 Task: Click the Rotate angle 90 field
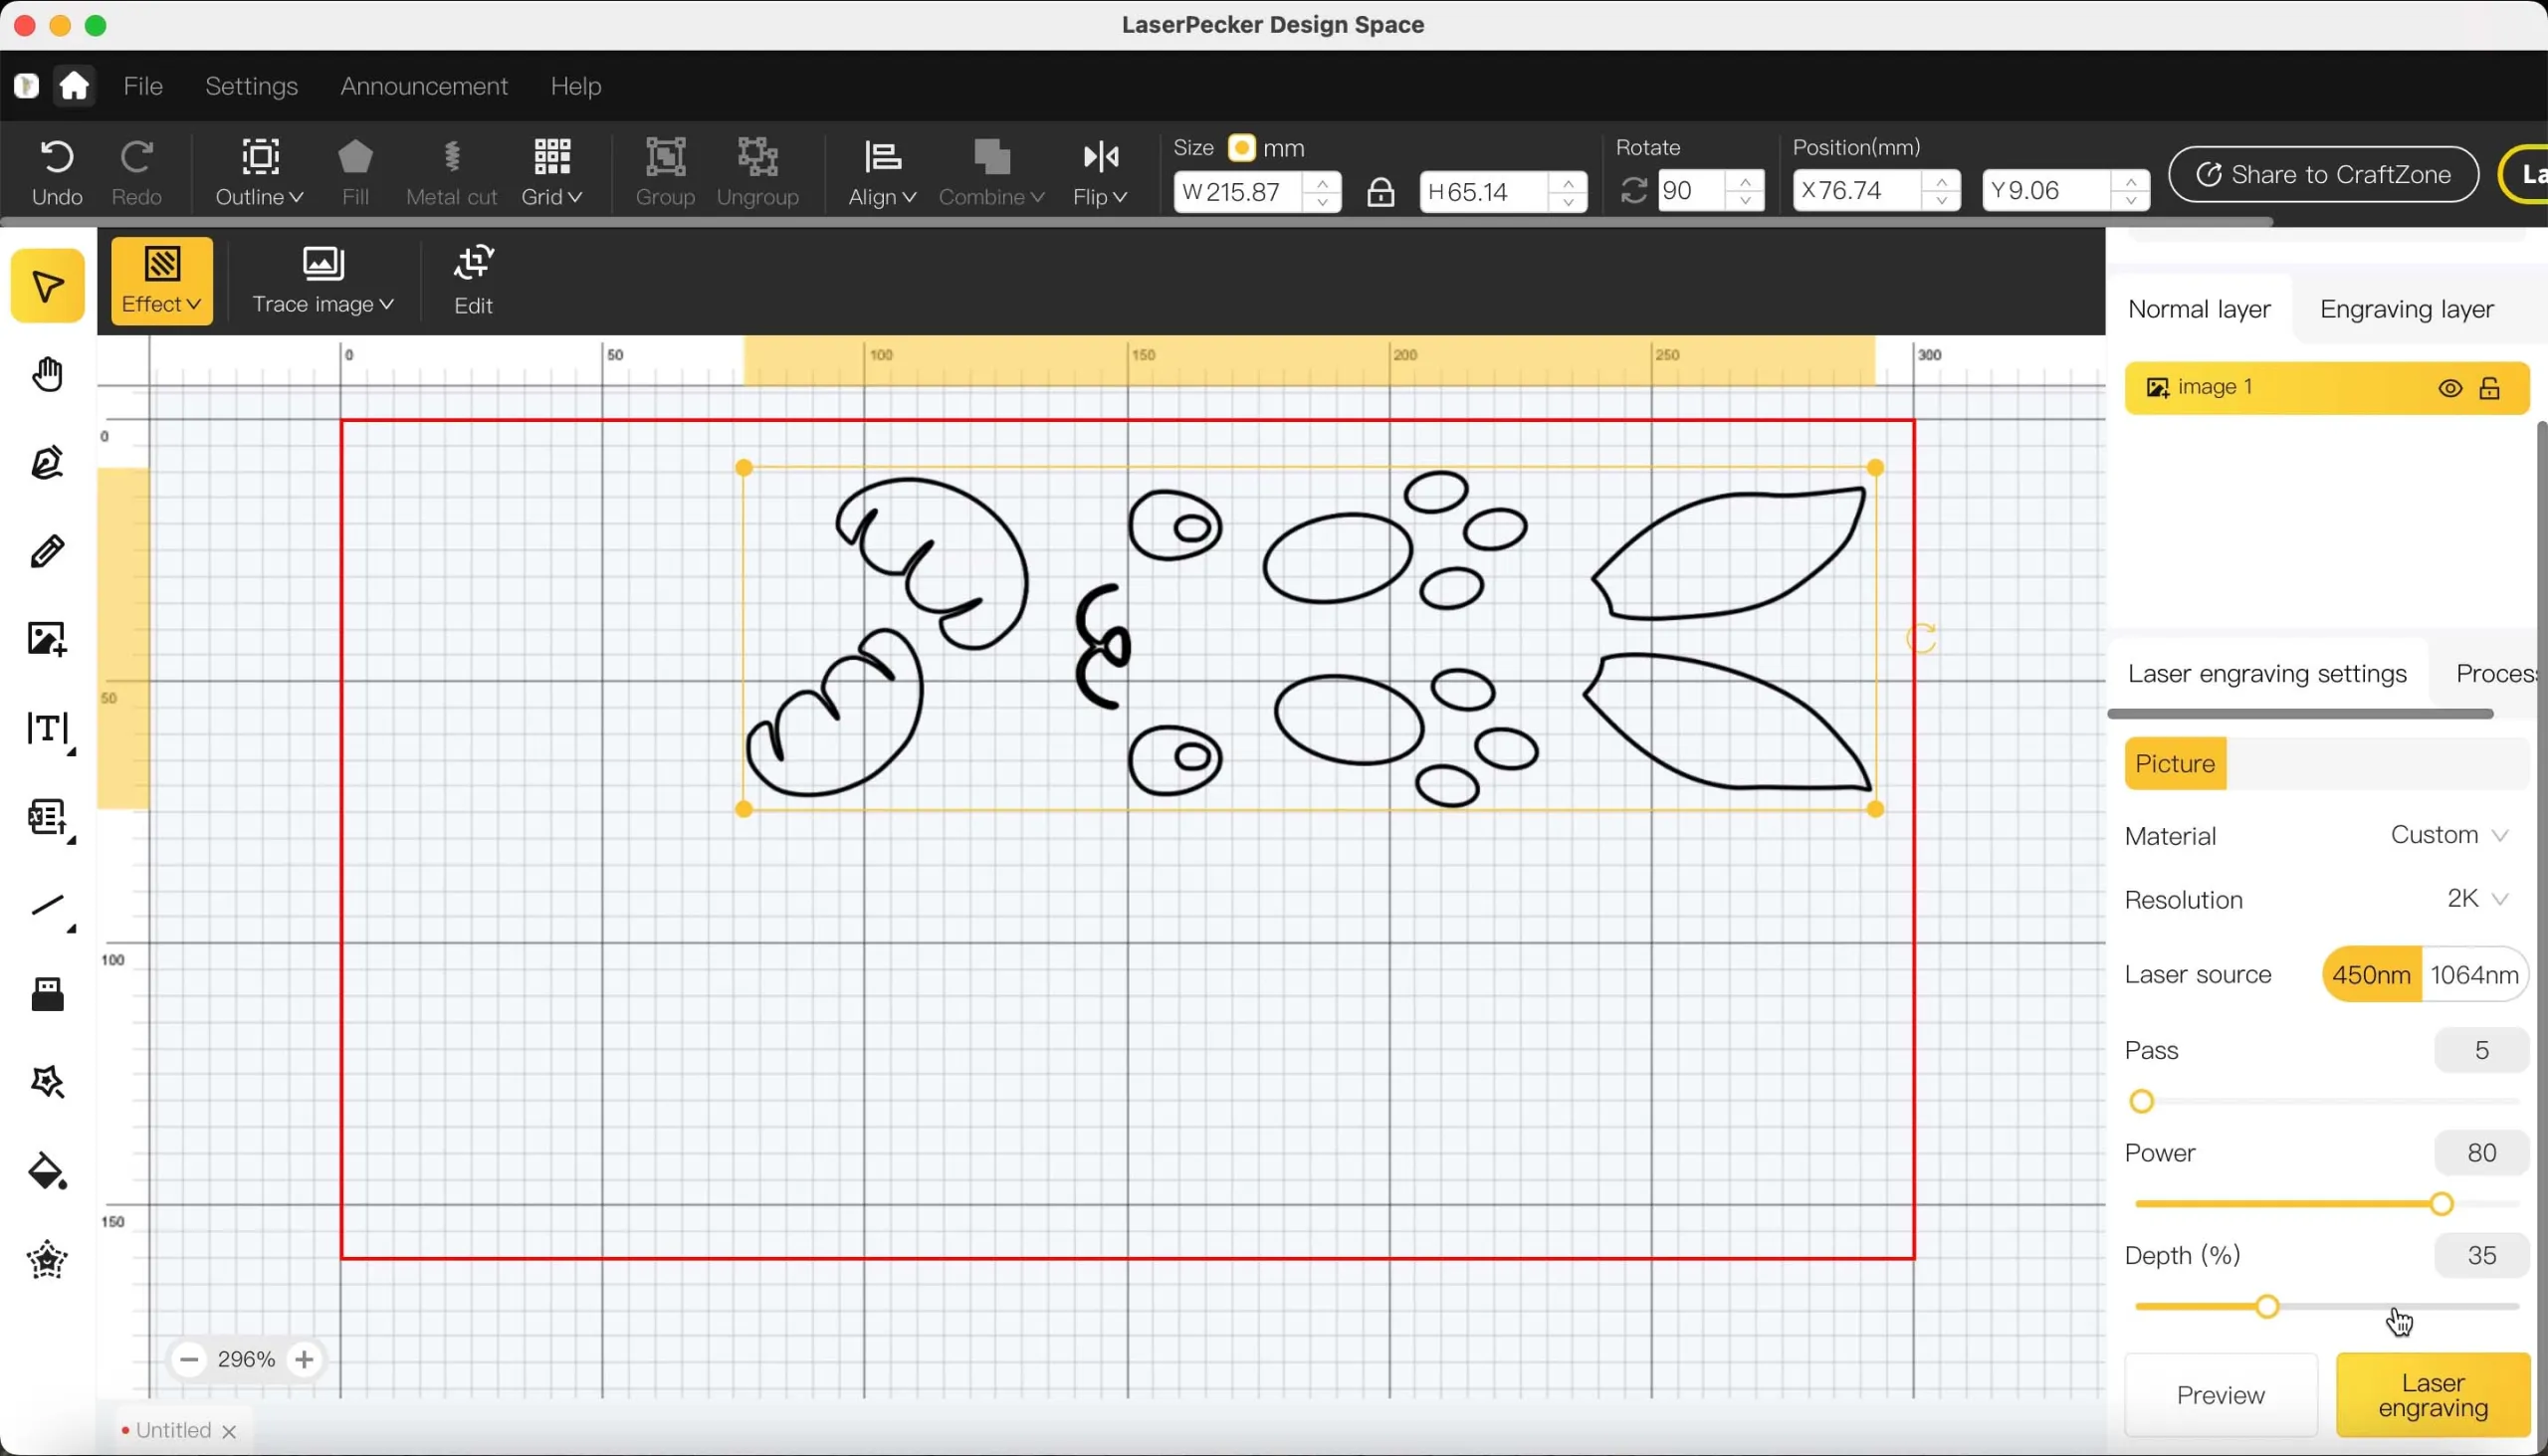pos(1710,190)
